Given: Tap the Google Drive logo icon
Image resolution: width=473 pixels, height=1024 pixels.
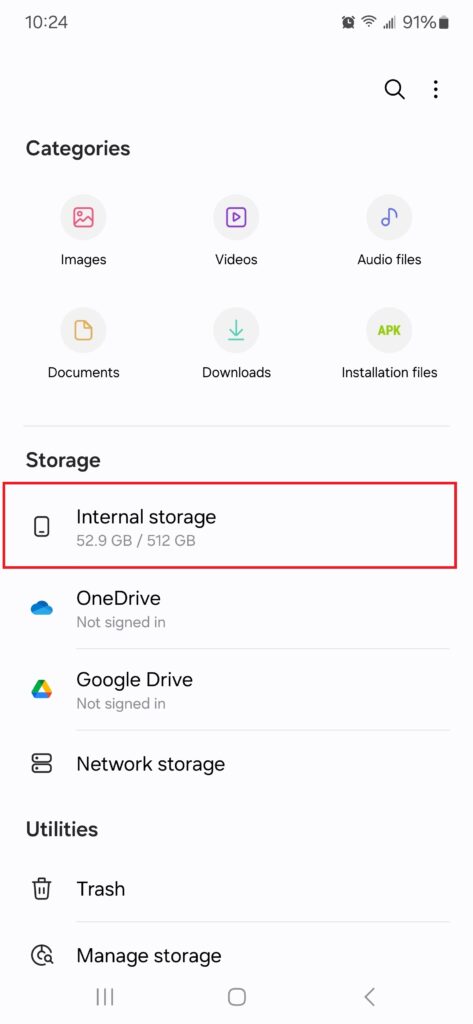Looking at the screenshot, I should point(42,690).
